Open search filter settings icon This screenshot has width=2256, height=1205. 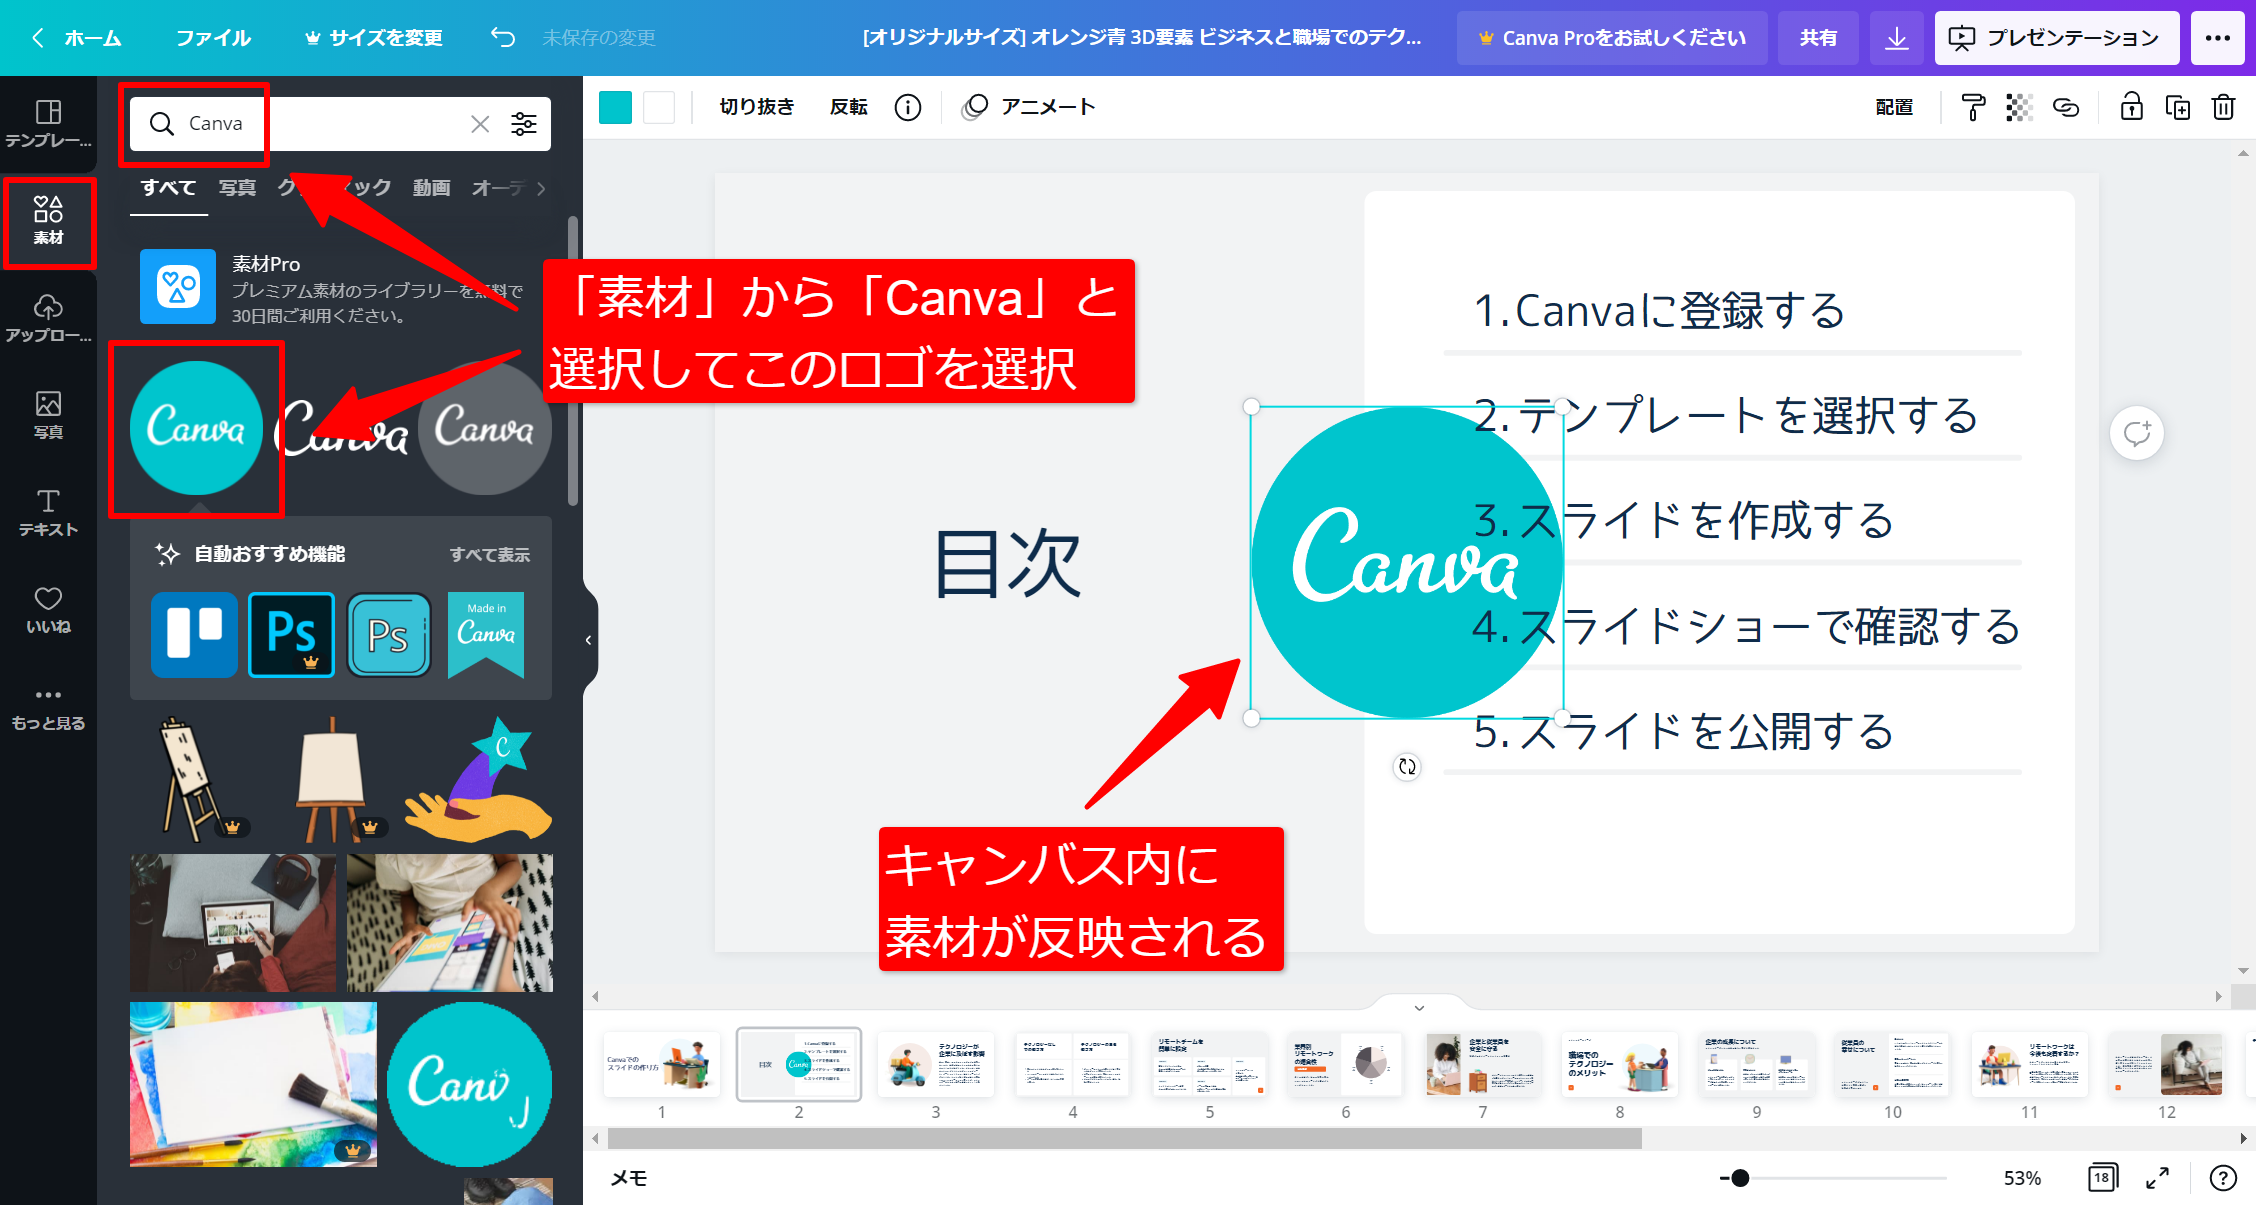(524, 123)
